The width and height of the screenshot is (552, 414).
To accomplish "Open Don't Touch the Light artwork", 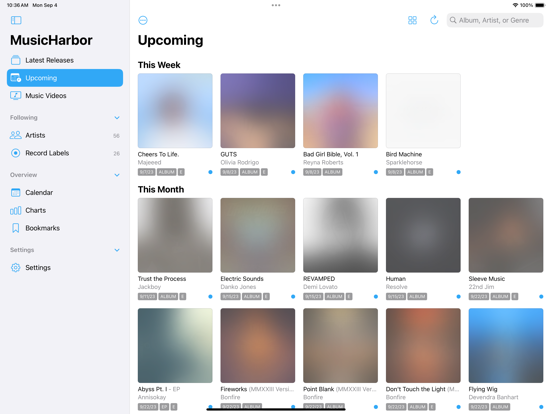I will pyautogui.click(x=423, y=346).
